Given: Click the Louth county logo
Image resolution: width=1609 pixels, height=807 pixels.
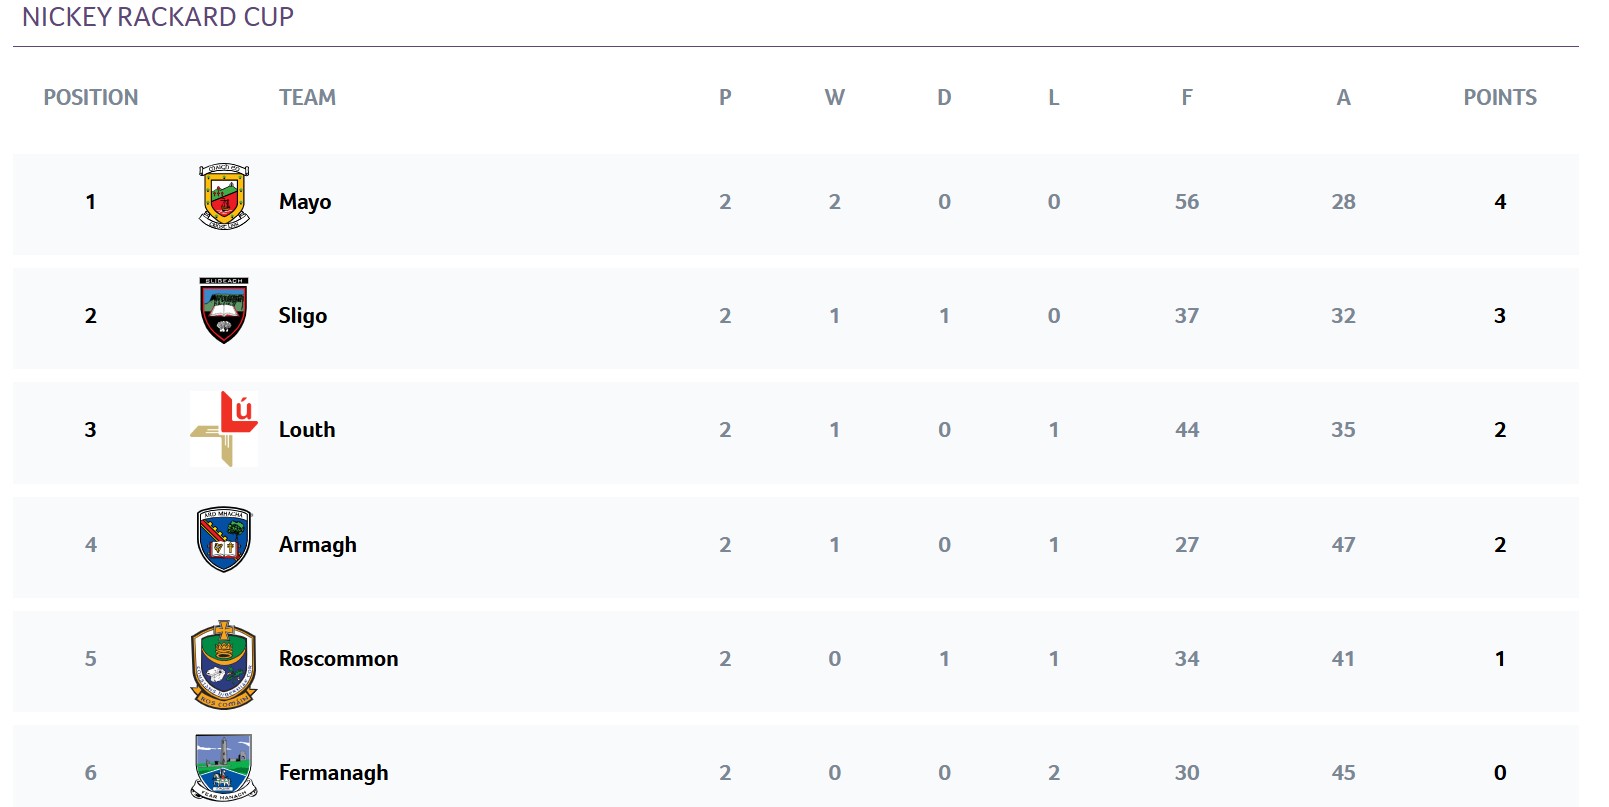Looking at the screenshot, I should pyautogui.click(x=224, y=429).
